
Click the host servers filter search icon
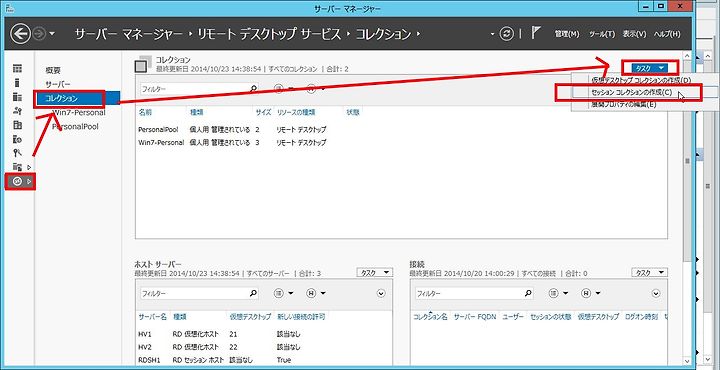(x=253, y=293)
